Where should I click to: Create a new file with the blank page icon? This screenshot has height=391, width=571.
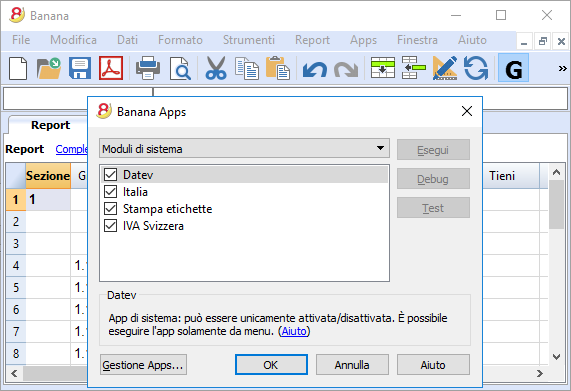click(18, 68)
